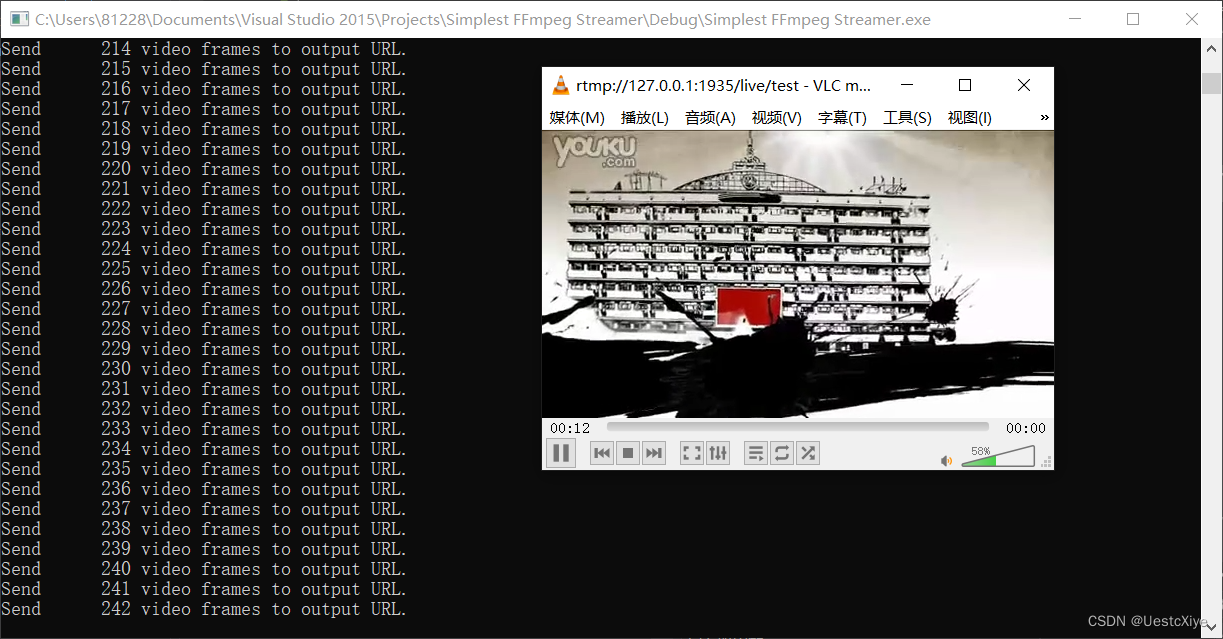Maximize the VLC window
This screenshot has height=639, width=1223.
pyautogui.click(x=965, y=86)
